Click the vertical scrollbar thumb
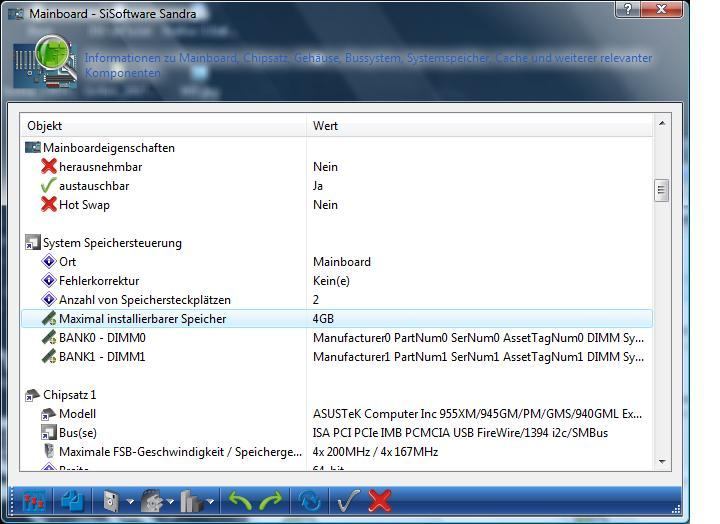720x524 pixels. coord(662,190)
